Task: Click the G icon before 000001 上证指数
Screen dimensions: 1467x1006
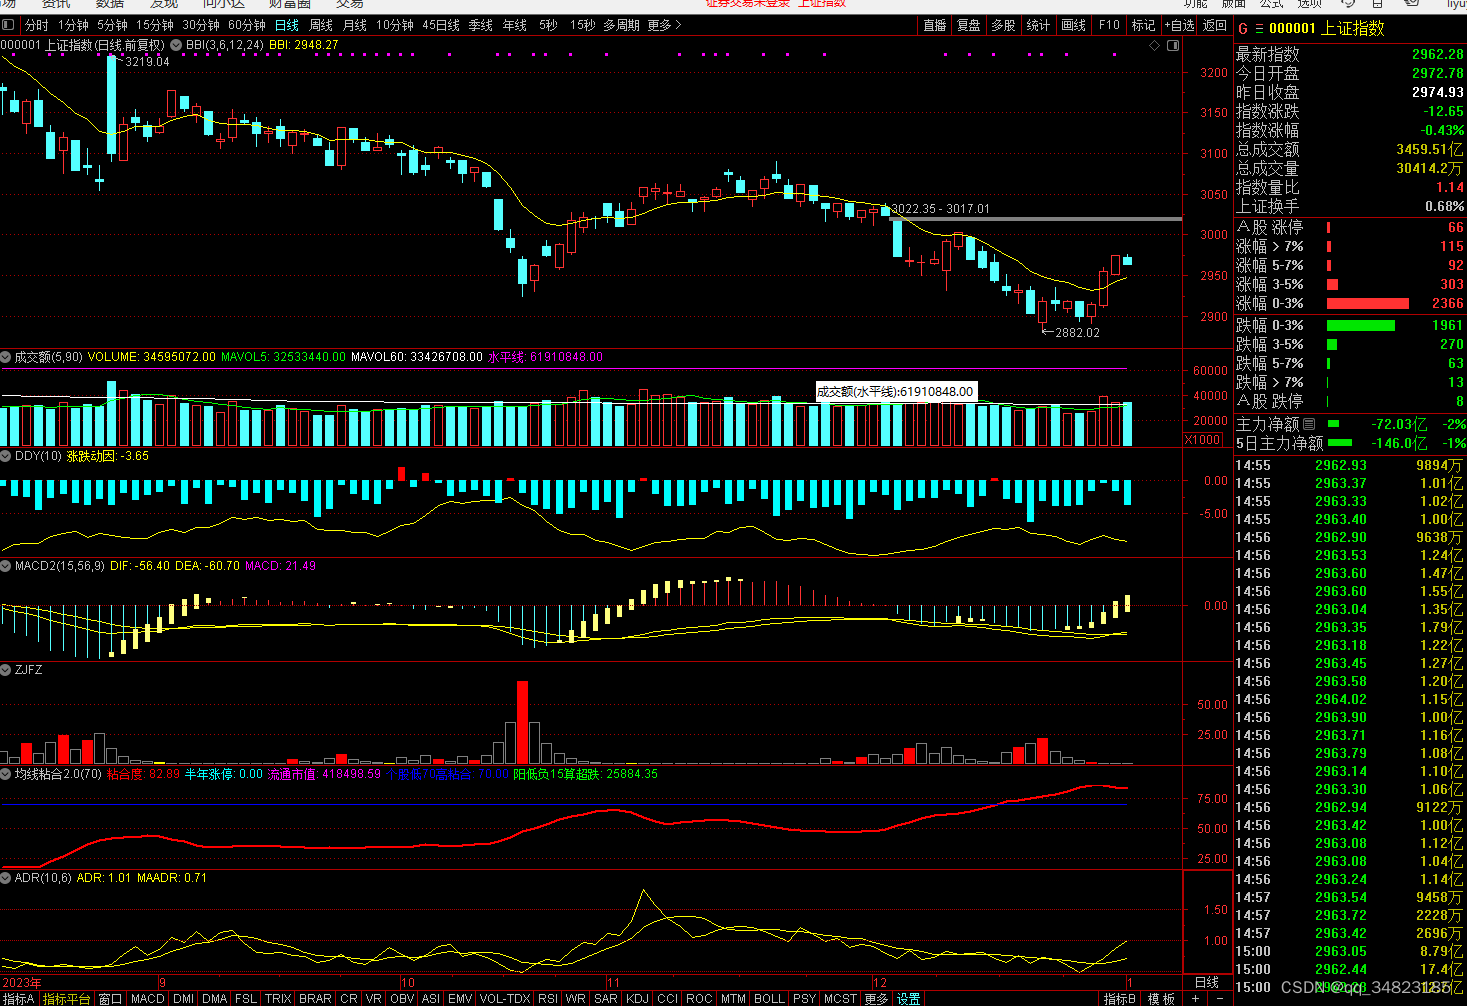Action: 1243,29
